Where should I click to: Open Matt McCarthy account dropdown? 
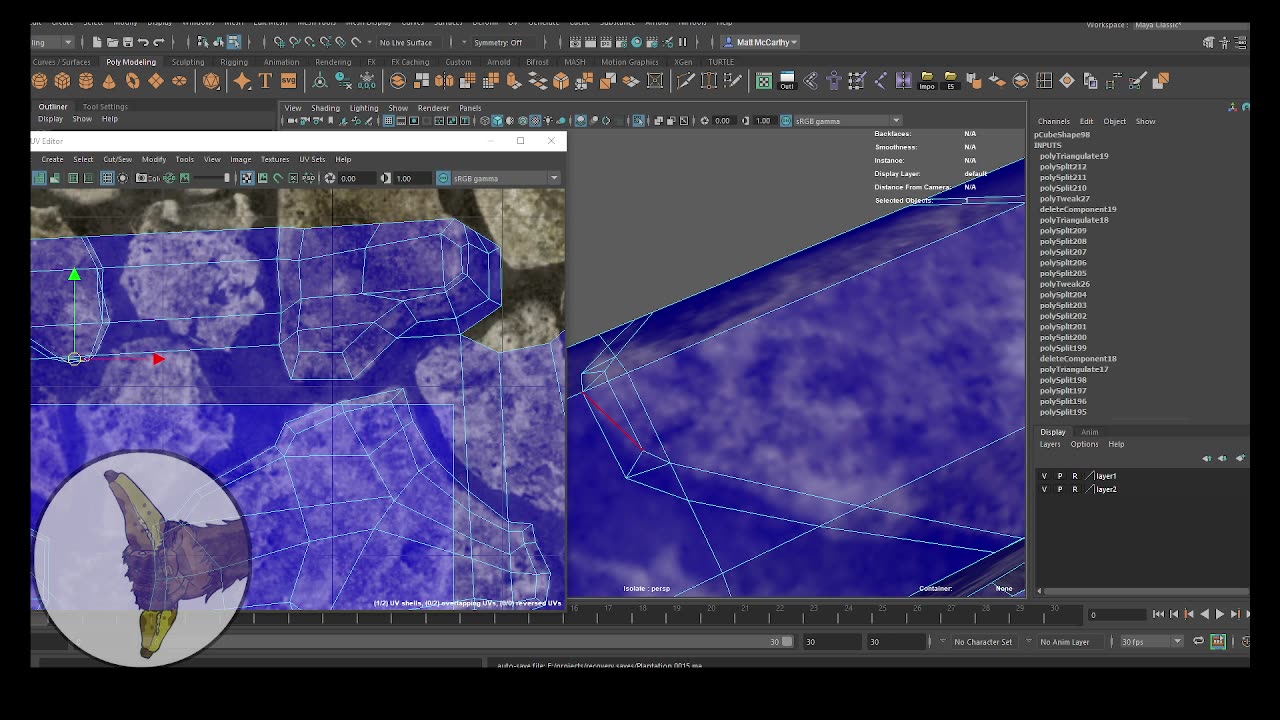tap(761, 42)
